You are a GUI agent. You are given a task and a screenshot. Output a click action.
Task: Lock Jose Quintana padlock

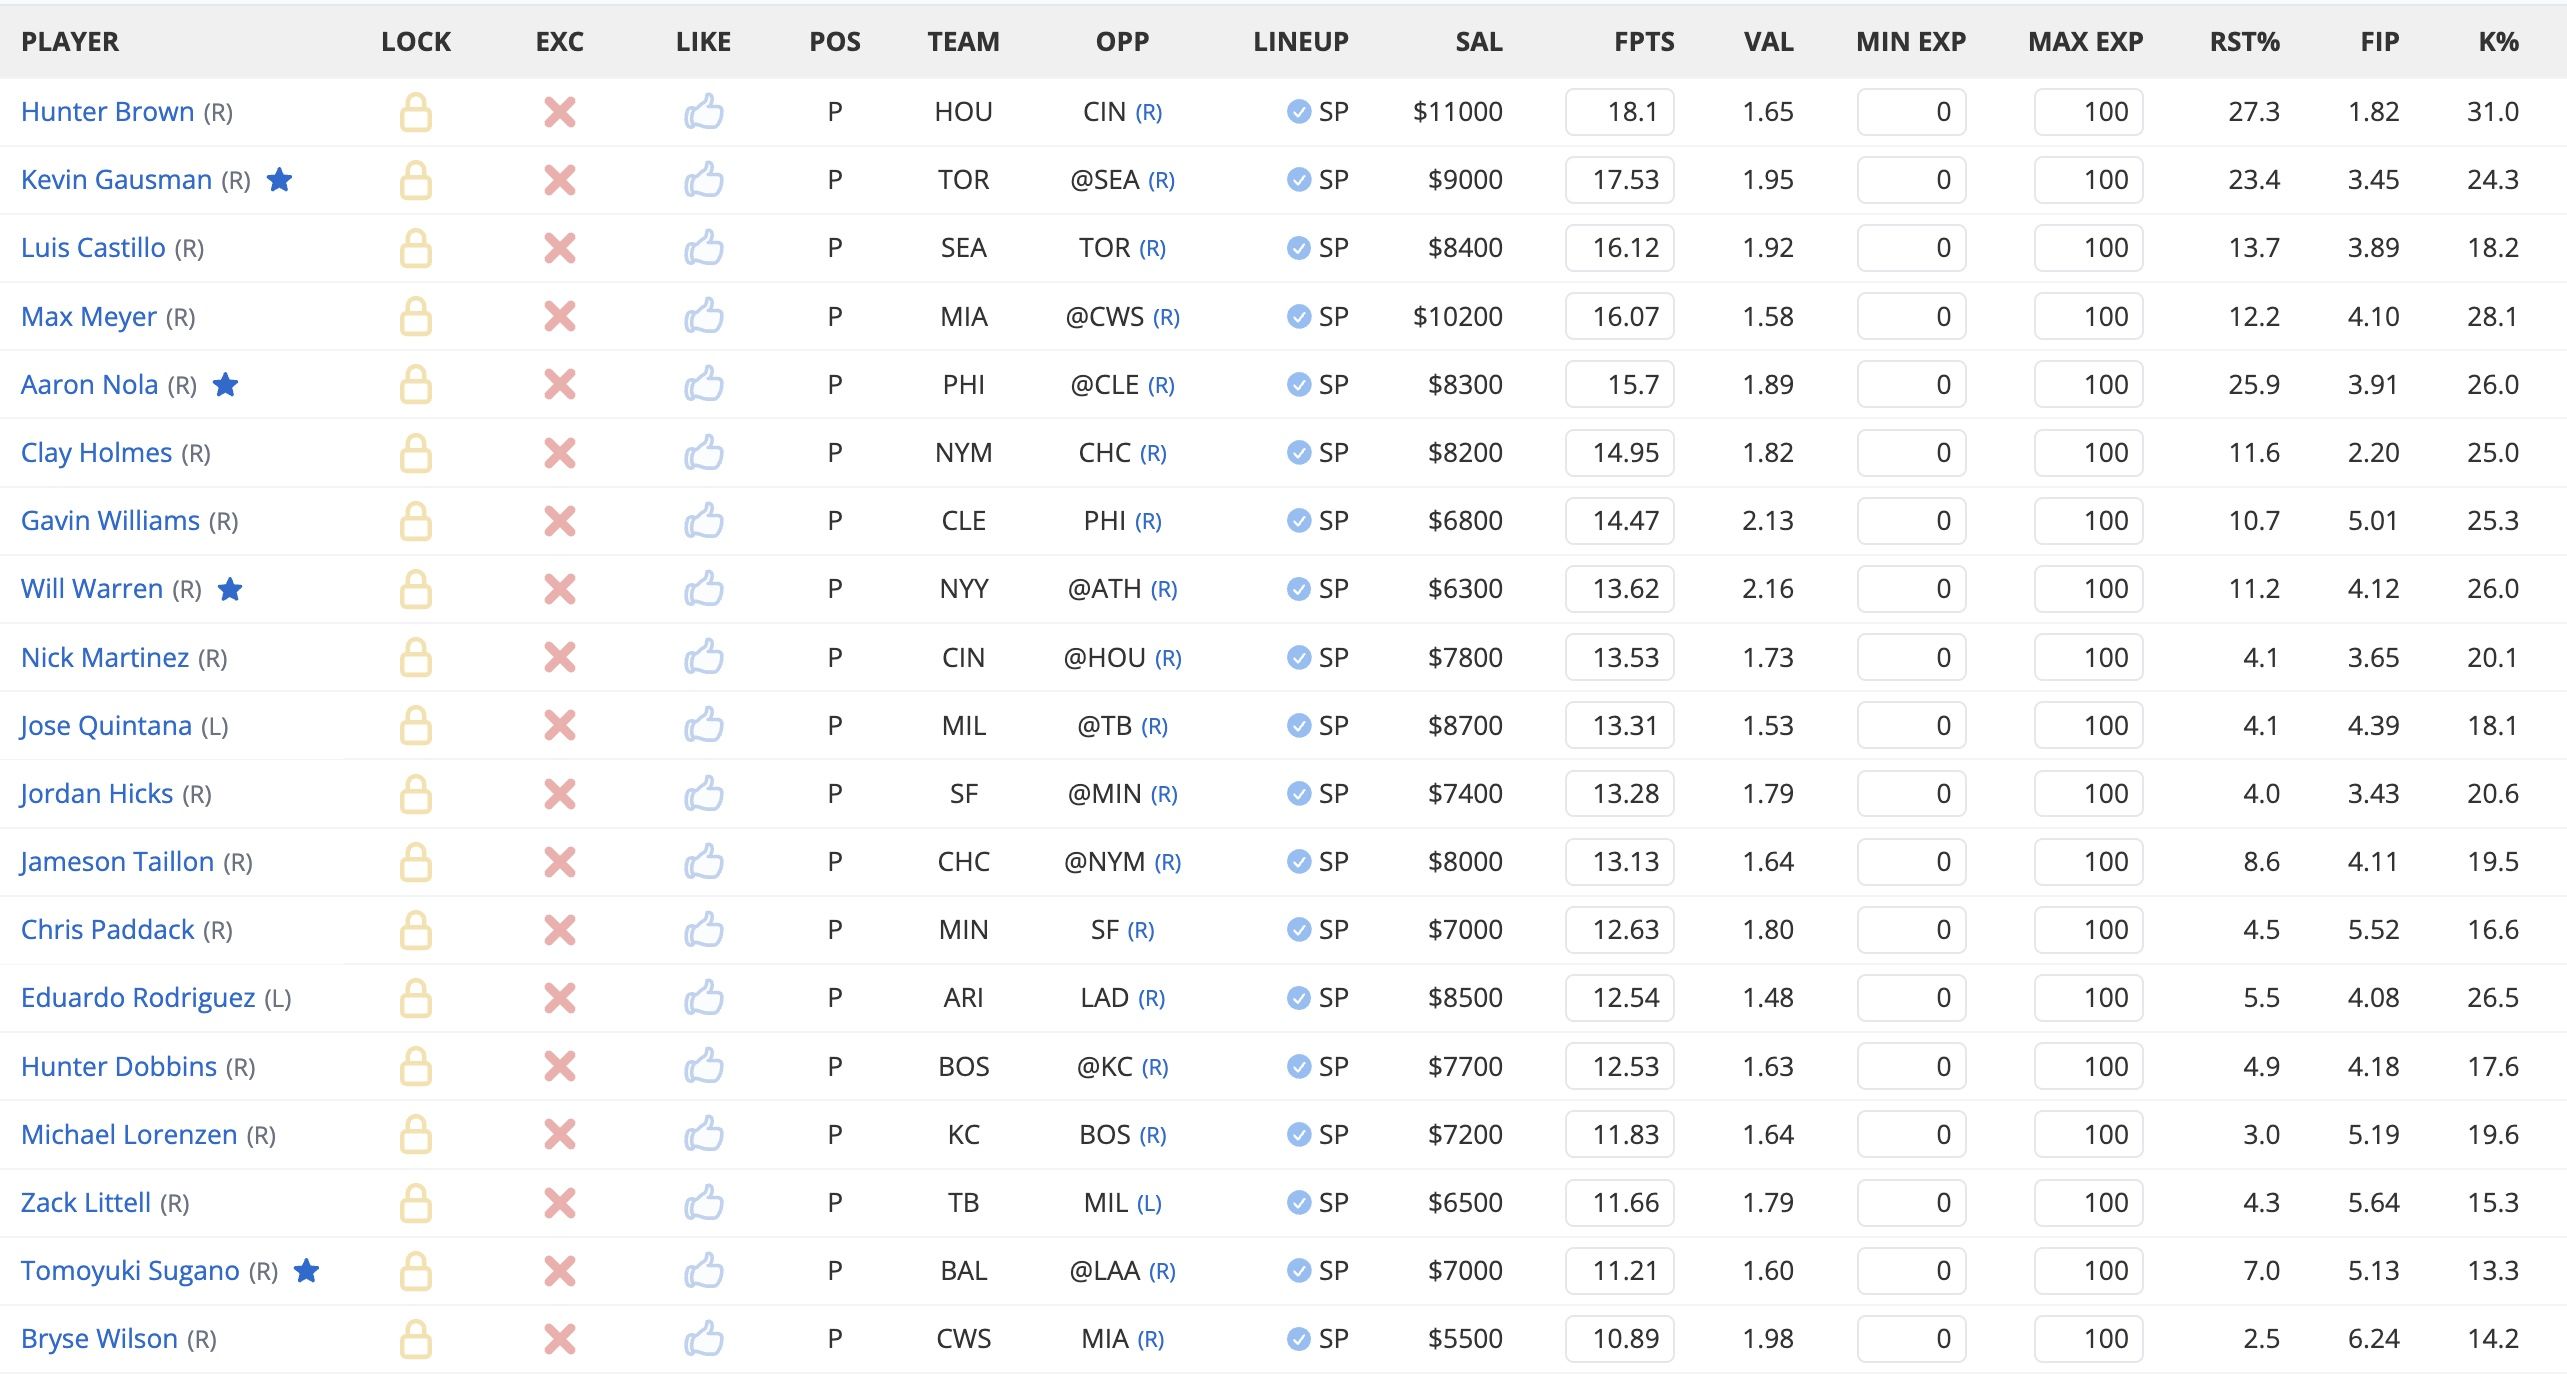(416, 726)
